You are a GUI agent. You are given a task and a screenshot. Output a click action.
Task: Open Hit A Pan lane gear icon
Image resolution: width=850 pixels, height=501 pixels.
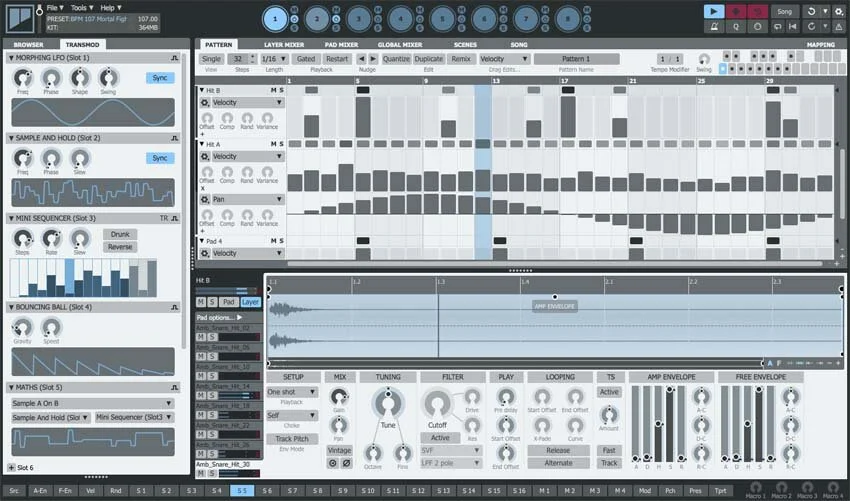click(204, 200)
